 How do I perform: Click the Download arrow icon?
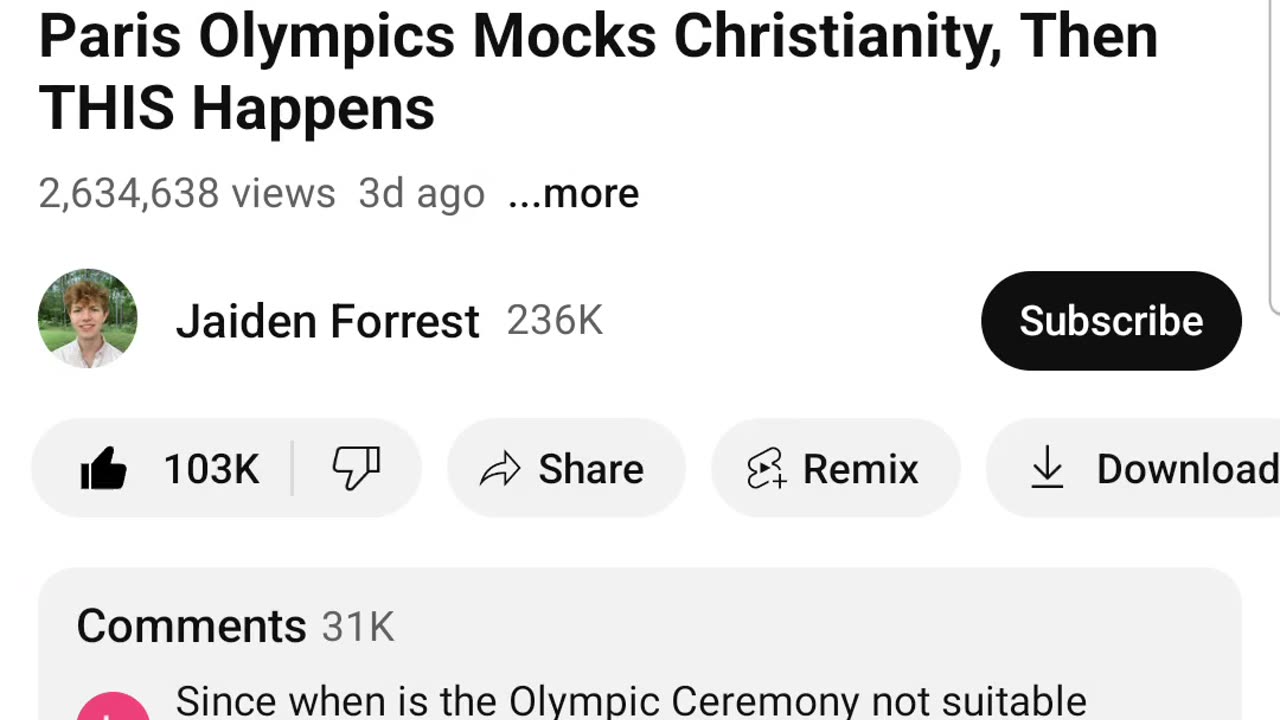(1047, 468)
